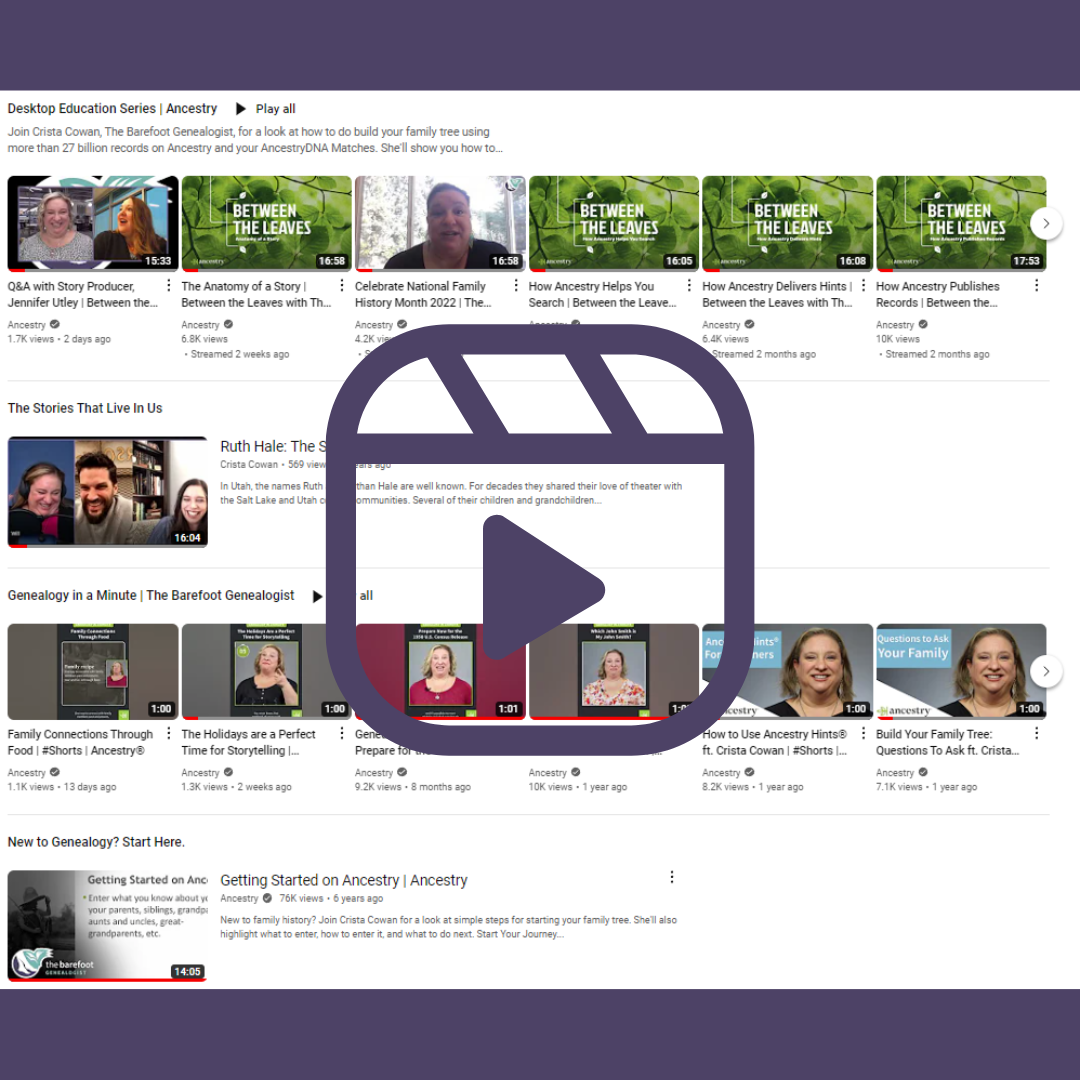1080x1080 pixels.
Task: Open options menu for How Ancestry Helps You Search video
Action: coord(689,285)
